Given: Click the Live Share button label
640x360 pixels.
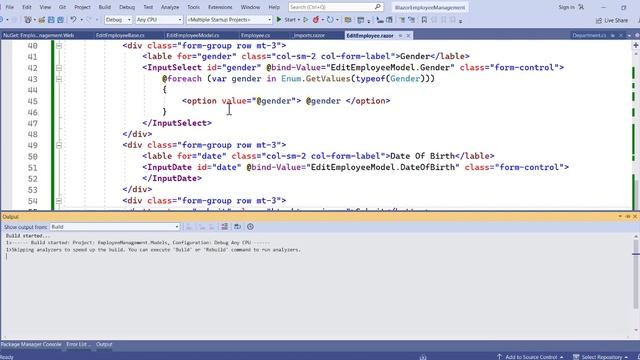Looking at the screenshot, I should pyautogui.click(x=616, y=20).
